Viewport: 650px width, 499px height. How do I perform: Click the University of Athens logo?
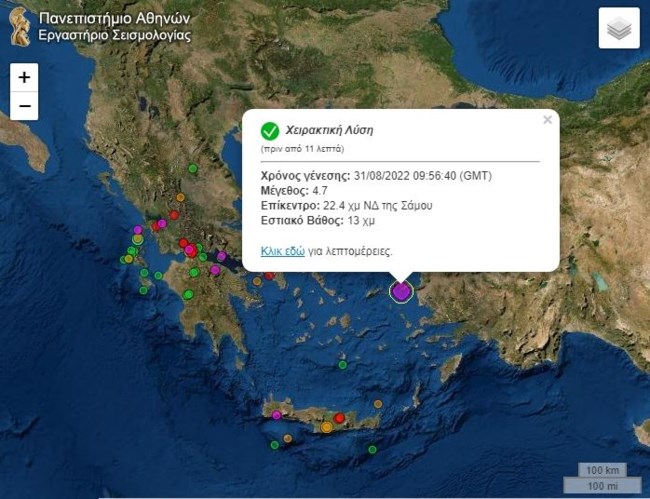[x=18, y=27]
